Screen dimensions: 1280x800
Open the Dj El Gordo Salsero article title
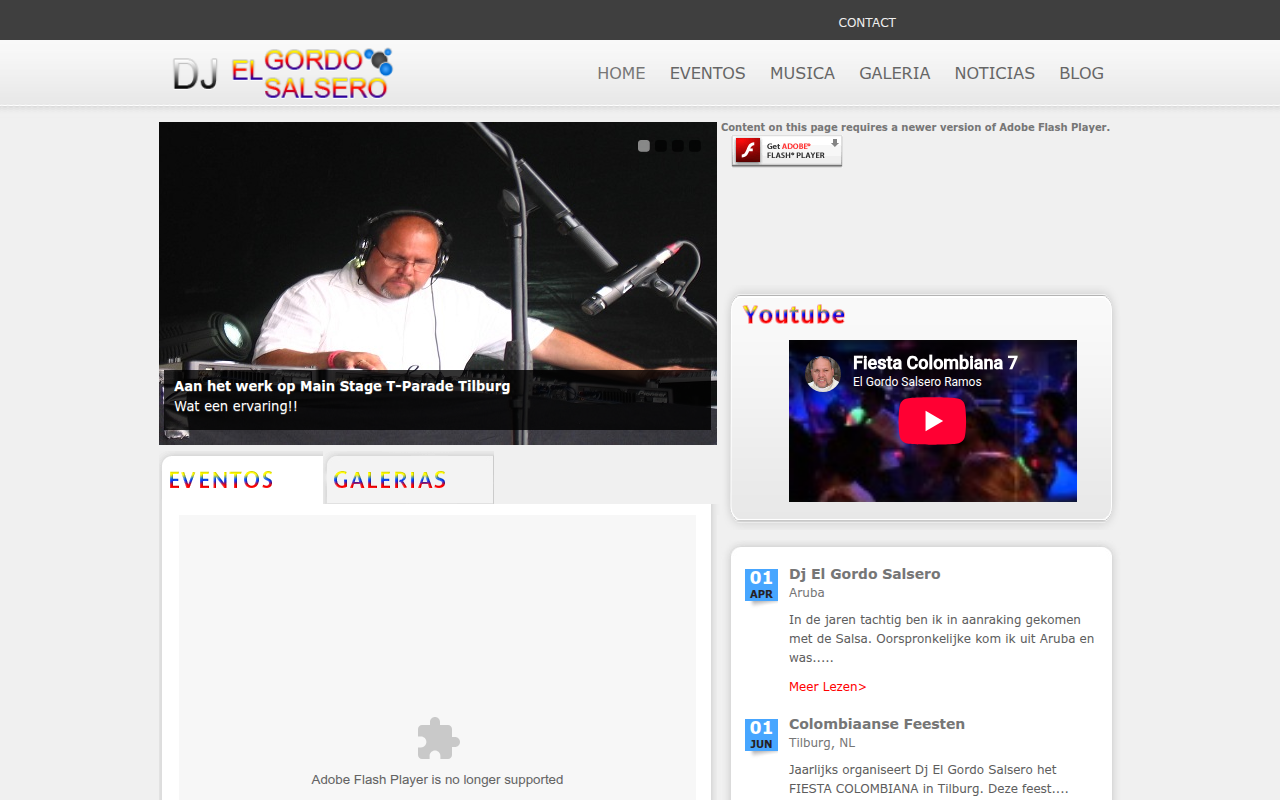tap(865, 574)
